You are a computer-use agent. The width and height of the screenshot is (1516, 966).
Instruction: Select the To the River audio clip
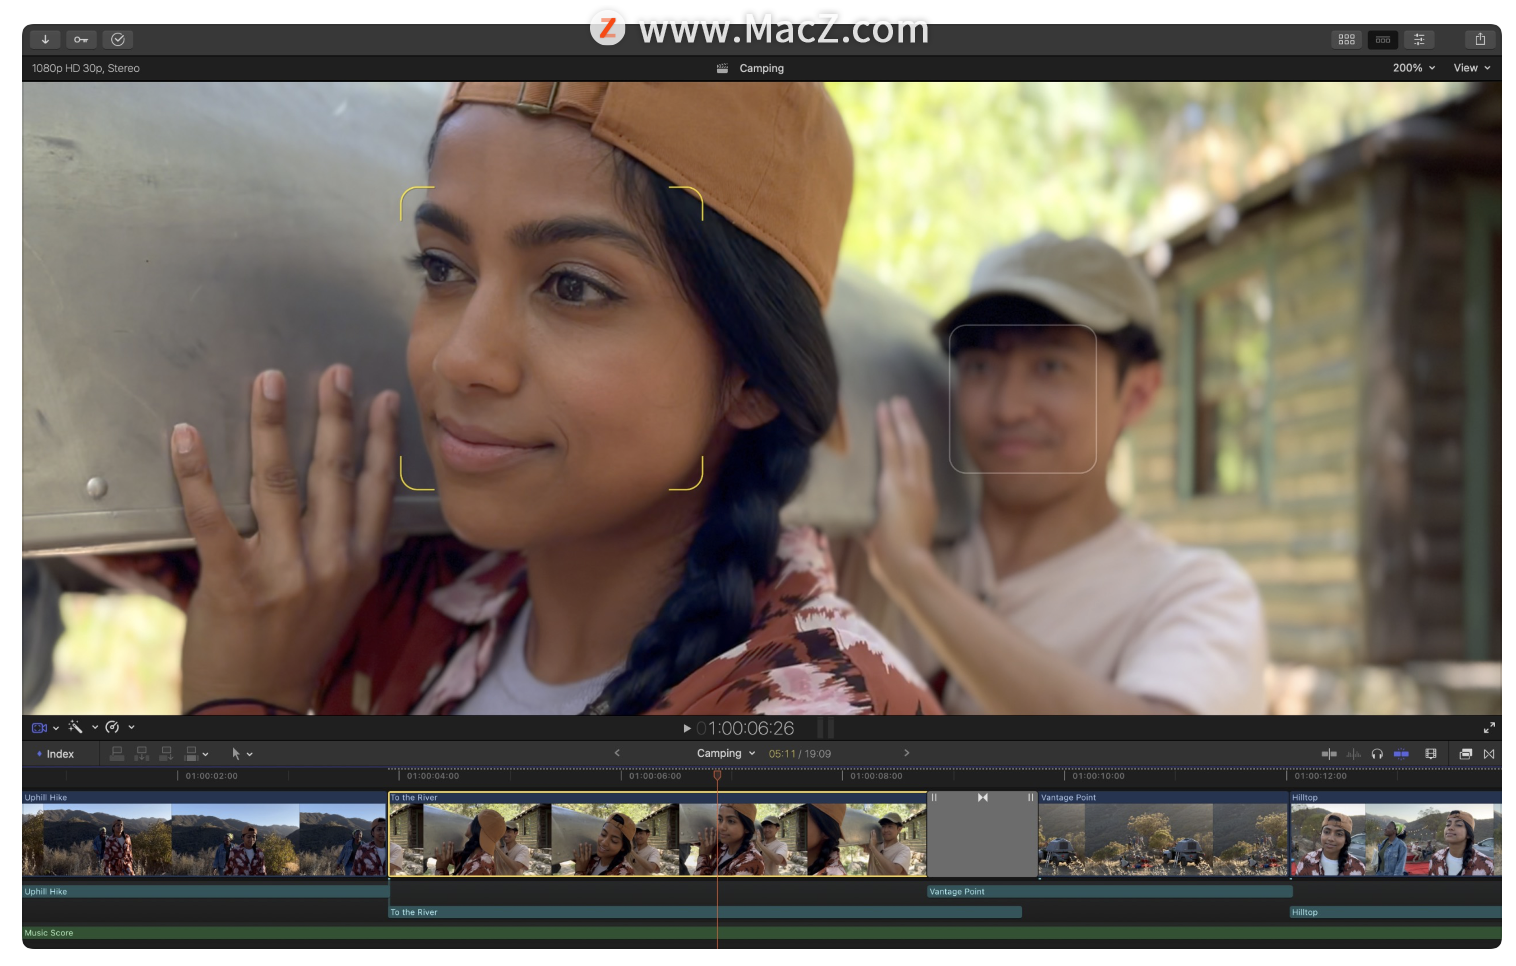(705, 912)
